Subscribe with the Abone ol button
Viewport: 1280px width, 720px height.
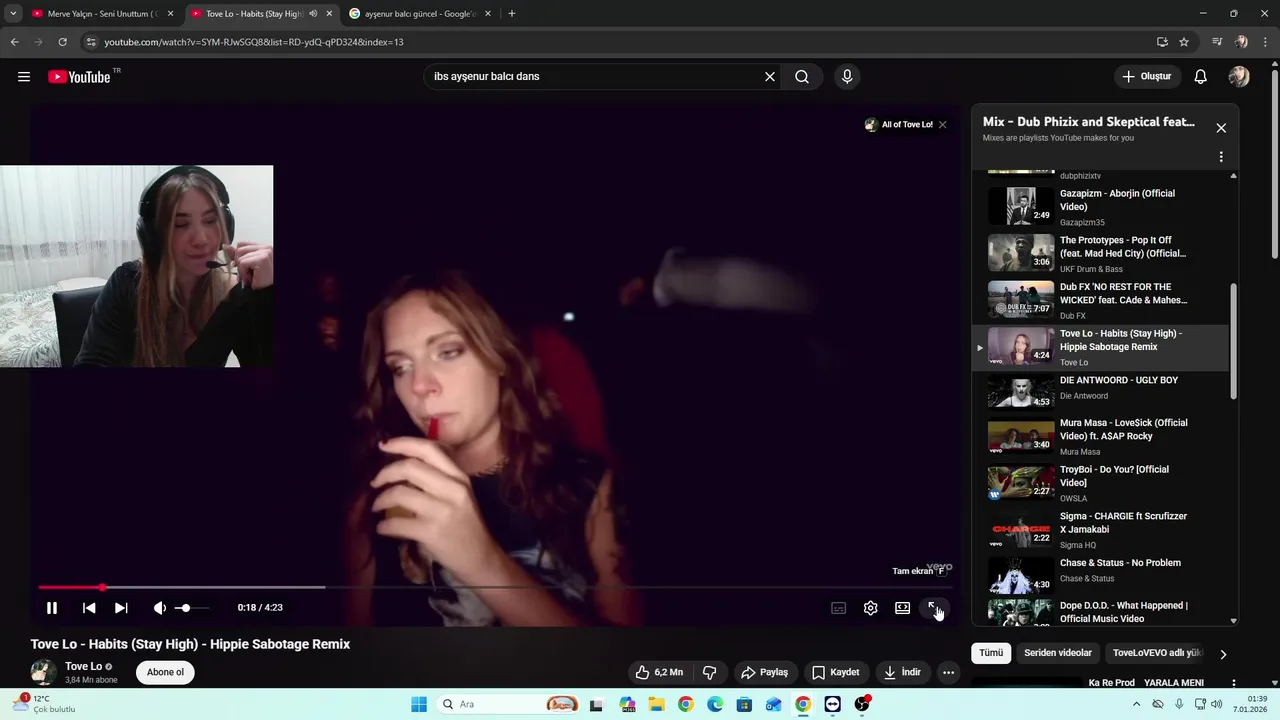(165, 672)
